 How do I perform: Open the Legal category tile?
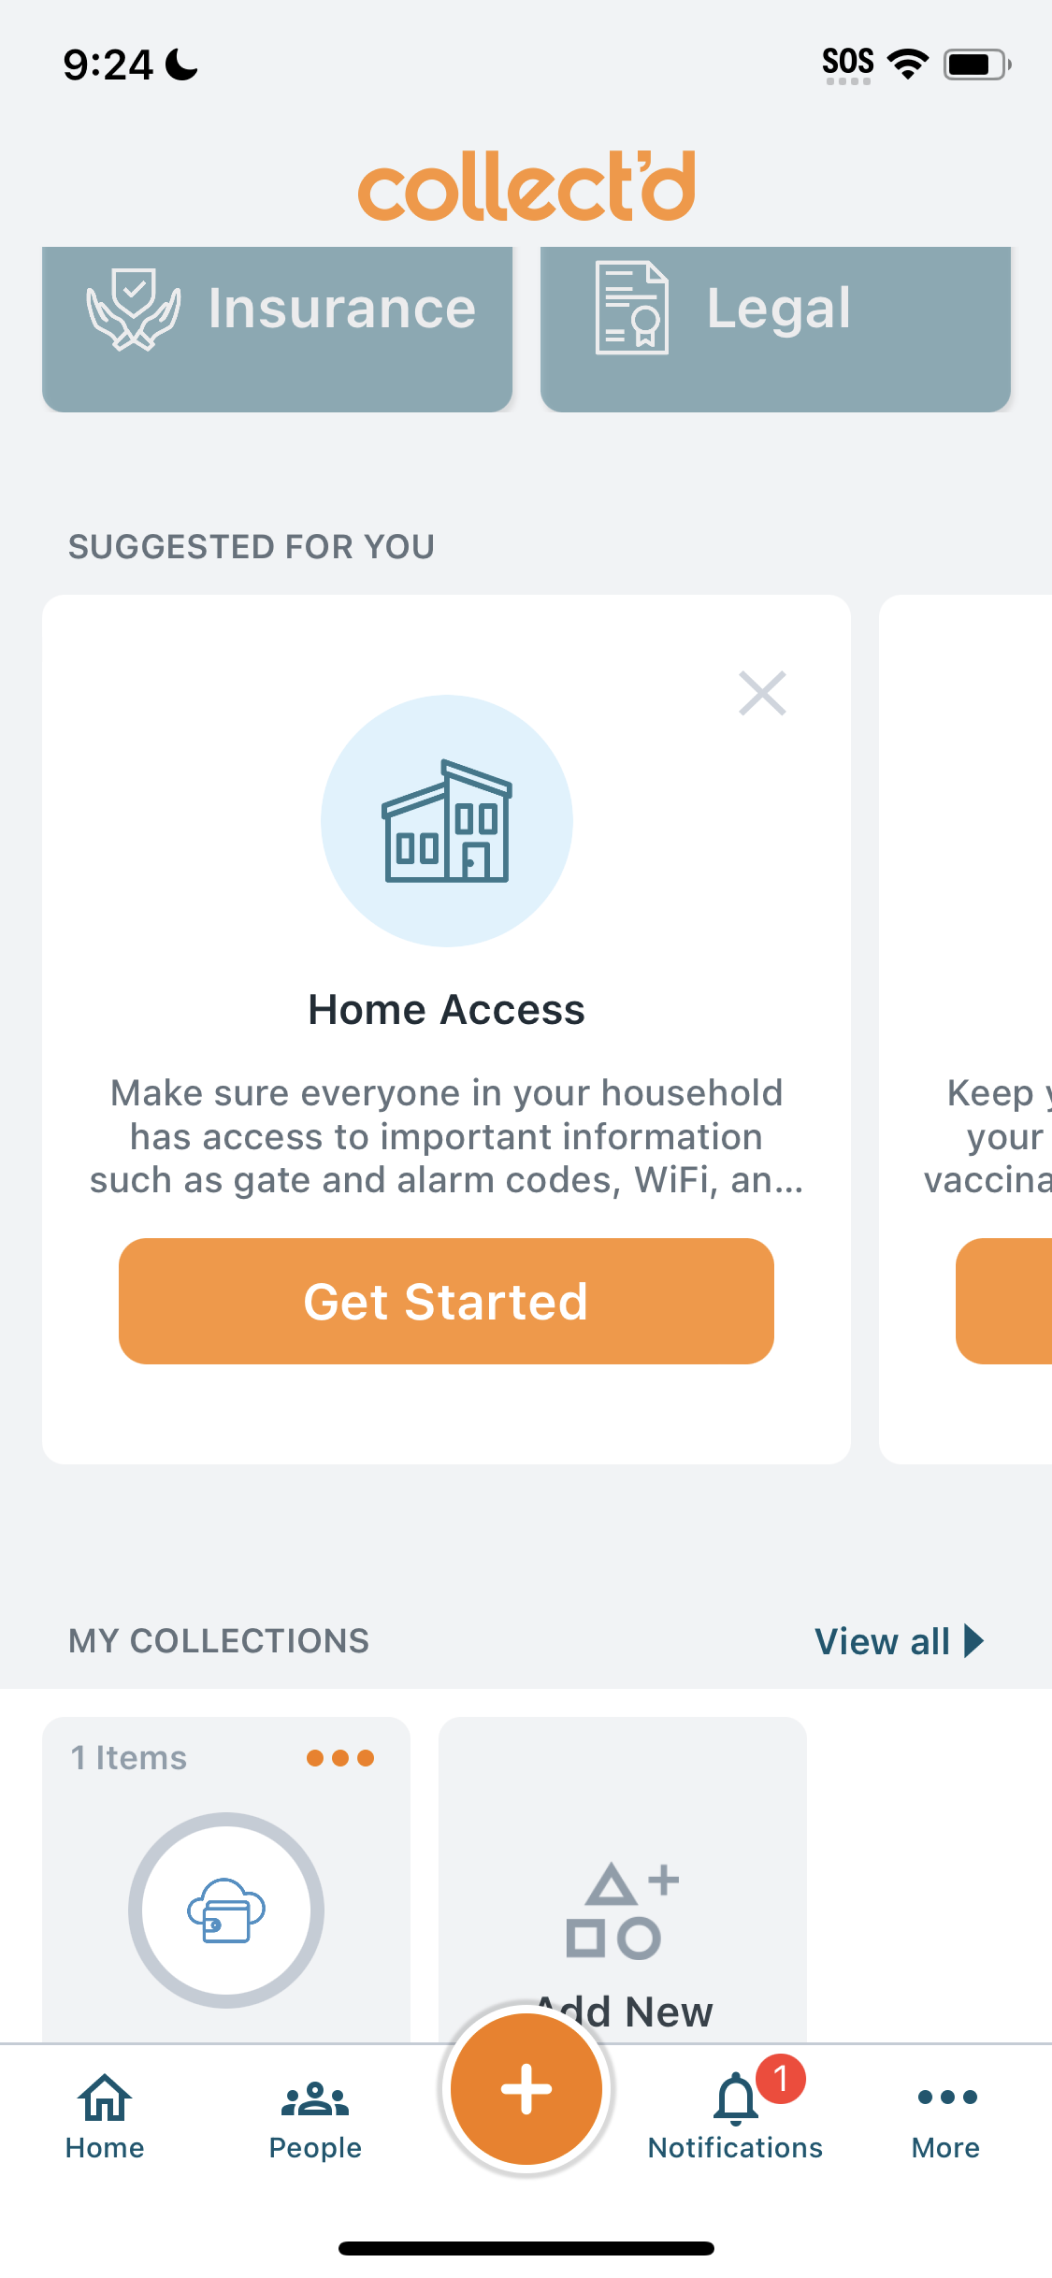coord(775,328)
